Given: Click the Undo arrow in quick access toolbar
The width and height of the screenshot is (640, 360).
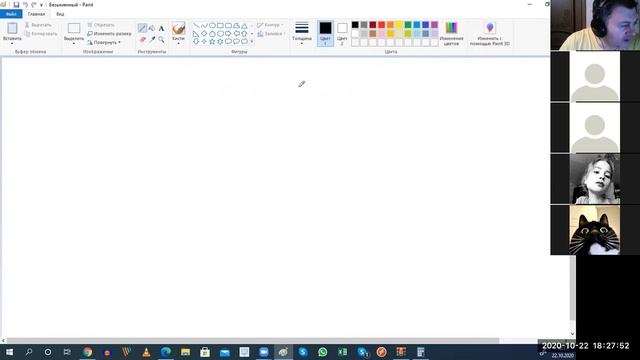Looking at the screenshot, I should tap(25, 4).
